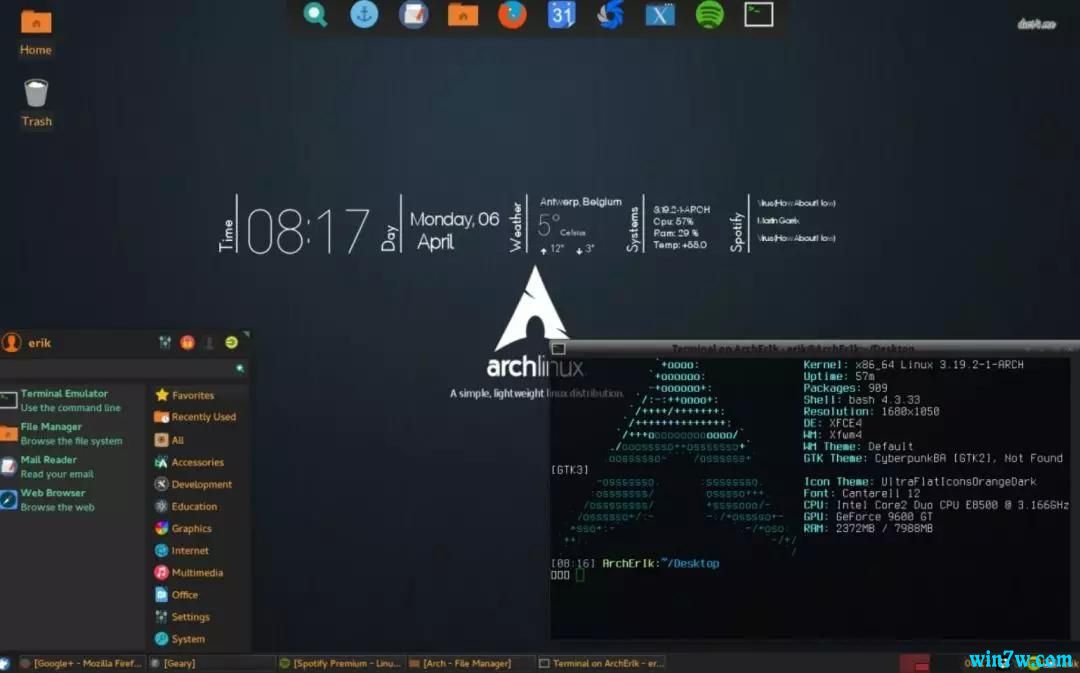
Task: Click the Spotify widget track info
Action: click(x=796, y=220)
